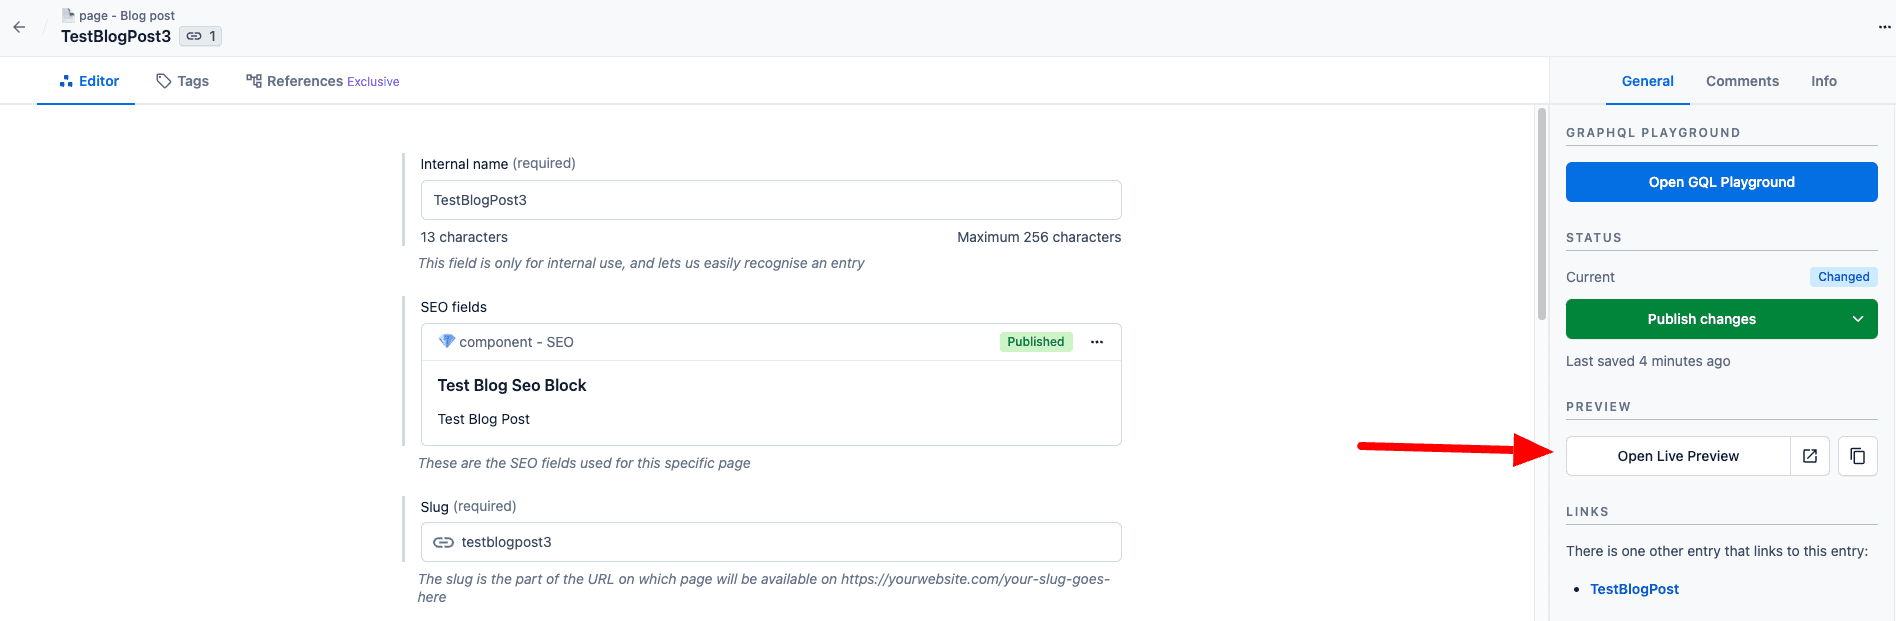The height and width of the screenshot is (621, 1896).
Task: Switch to the Info sidebar tab
Action: click(x=1823, y=81)
